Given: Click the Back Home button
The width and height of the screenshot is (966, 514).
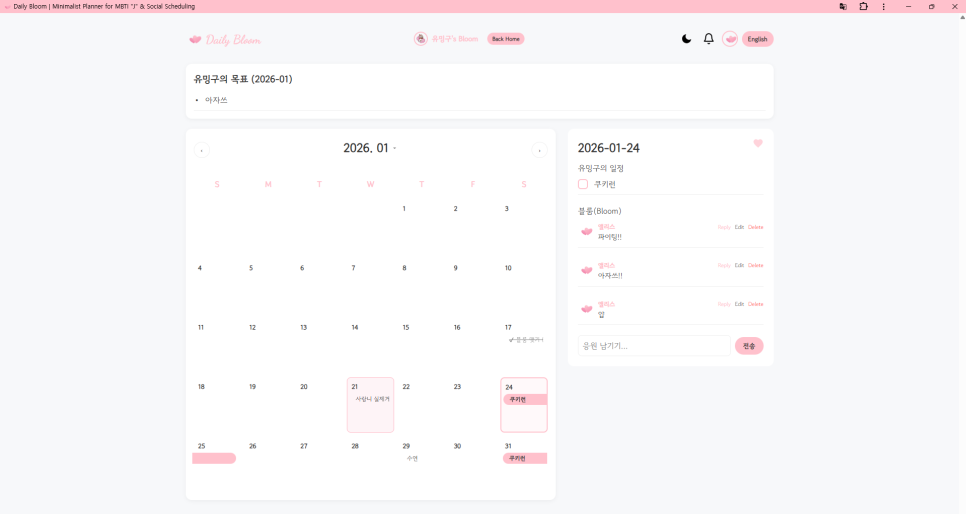Looking at the screenshot, I should click(505, 39).
